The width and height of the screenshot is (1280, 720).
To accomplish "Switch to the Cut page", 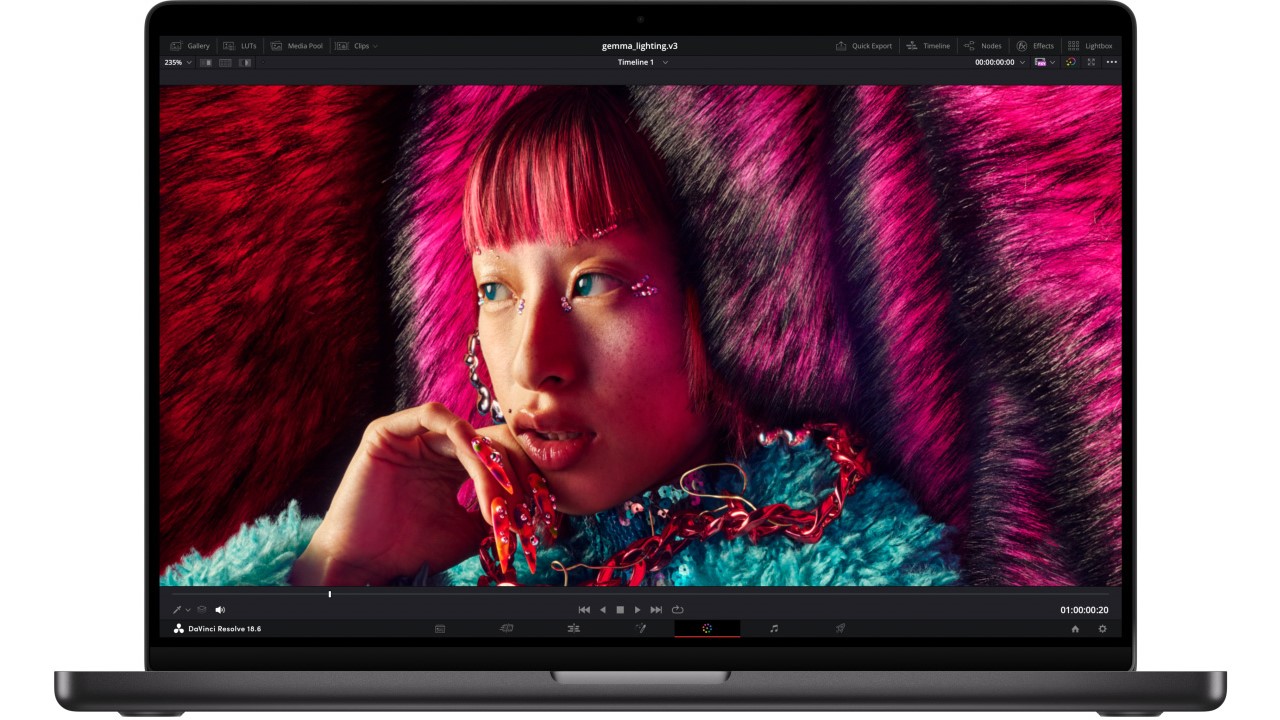I will [506, 629].
